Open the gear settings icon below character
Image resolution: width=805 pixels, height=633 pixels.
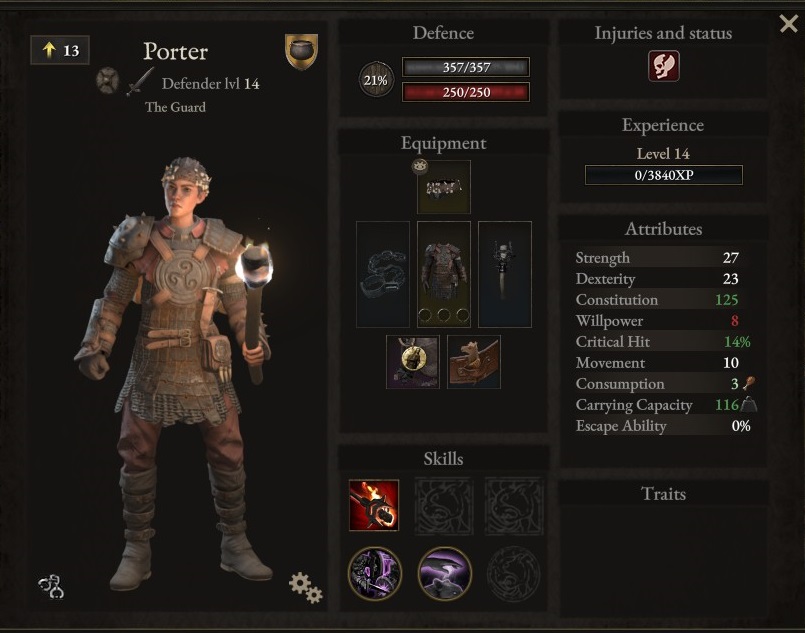[305, 588]
